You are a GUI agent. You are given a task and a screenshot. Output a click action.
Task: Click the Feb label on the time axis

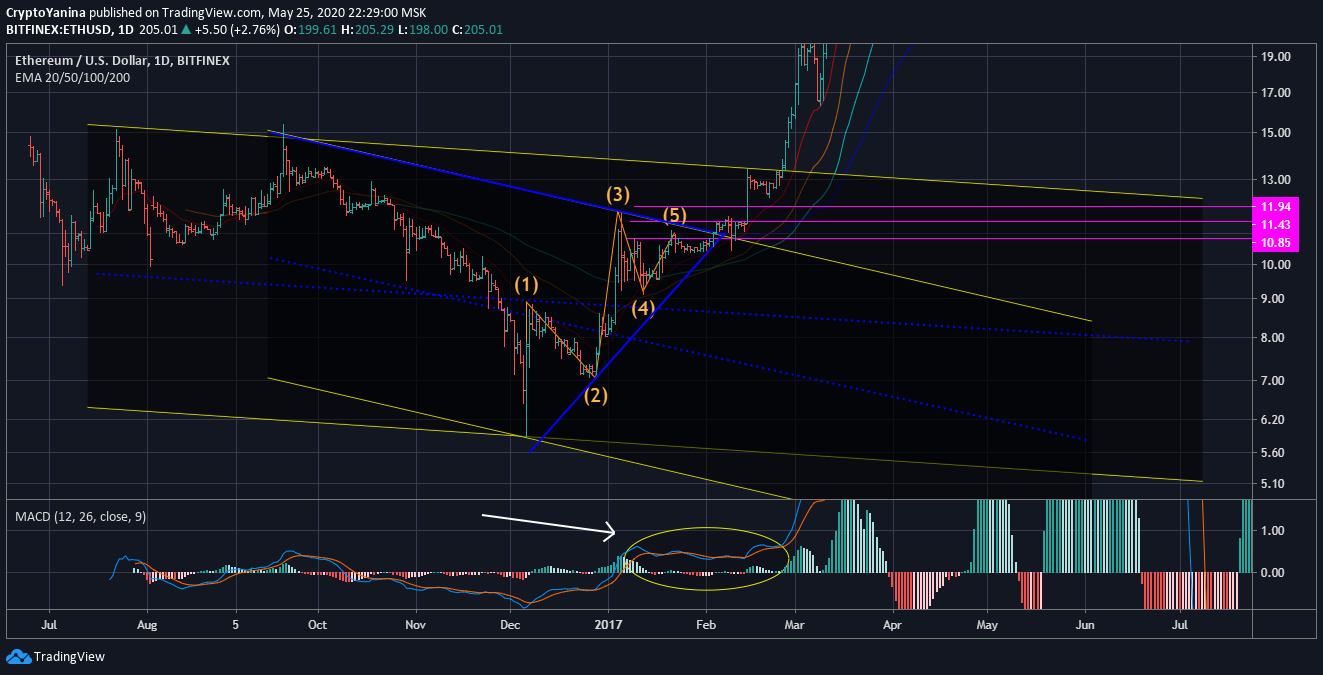pyautogui.click(x=706, y=625)
